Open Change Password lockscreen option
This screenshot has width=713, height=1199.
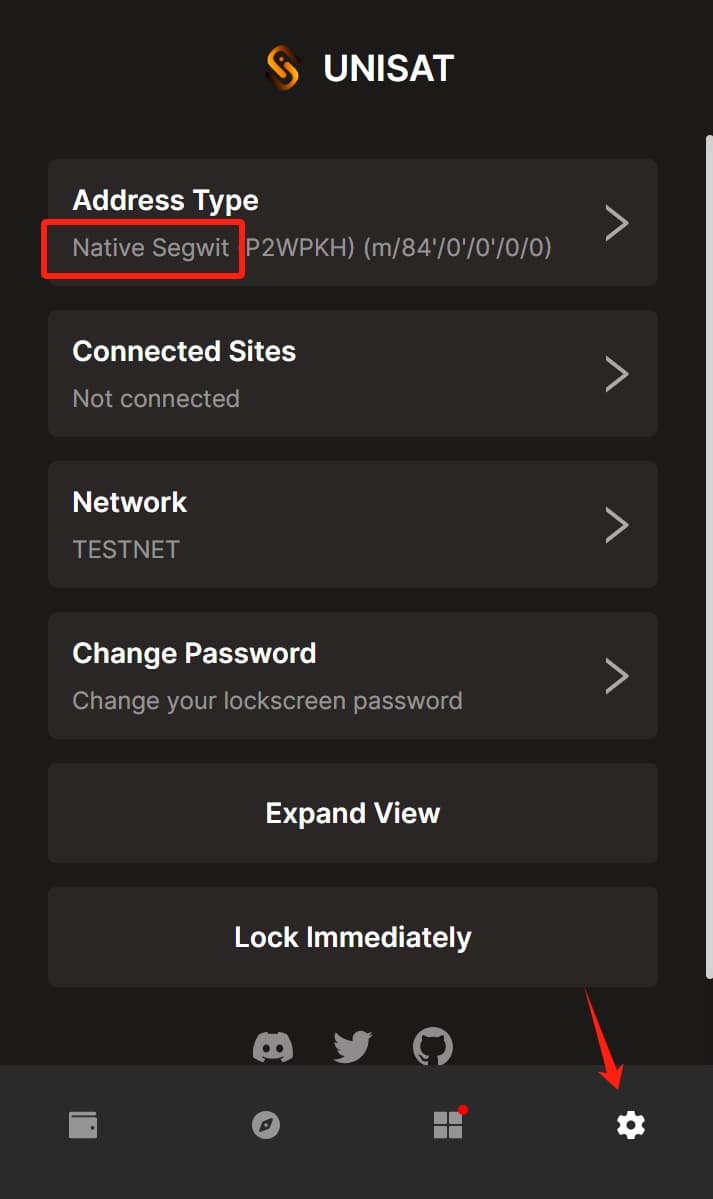pos(353,675)
